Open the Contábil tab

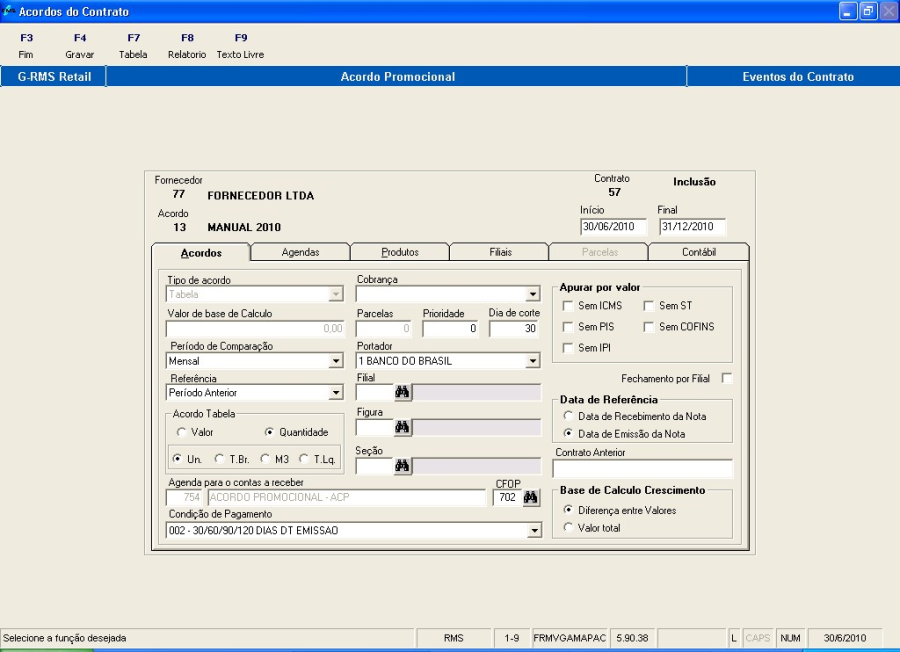pos(698,253)
